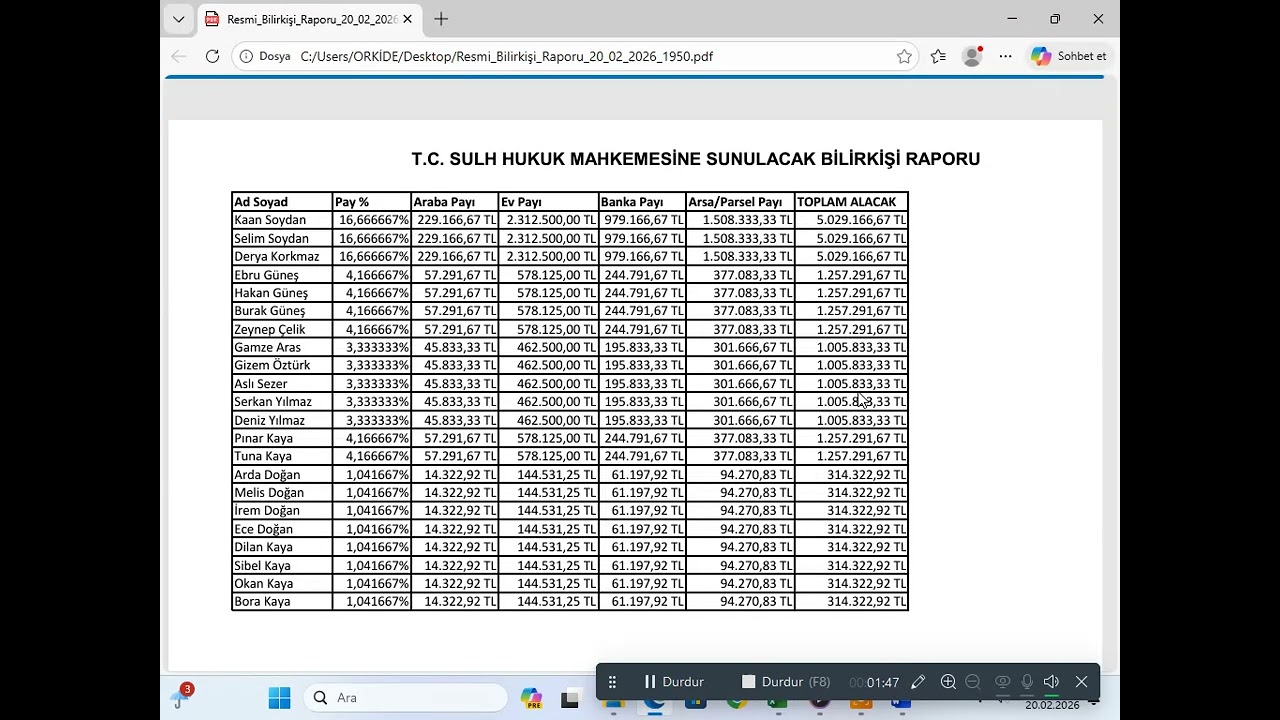This screenshot has width=1280, height=720.
Task: Toggle microphone recording
Action: tap(1027, 682)
